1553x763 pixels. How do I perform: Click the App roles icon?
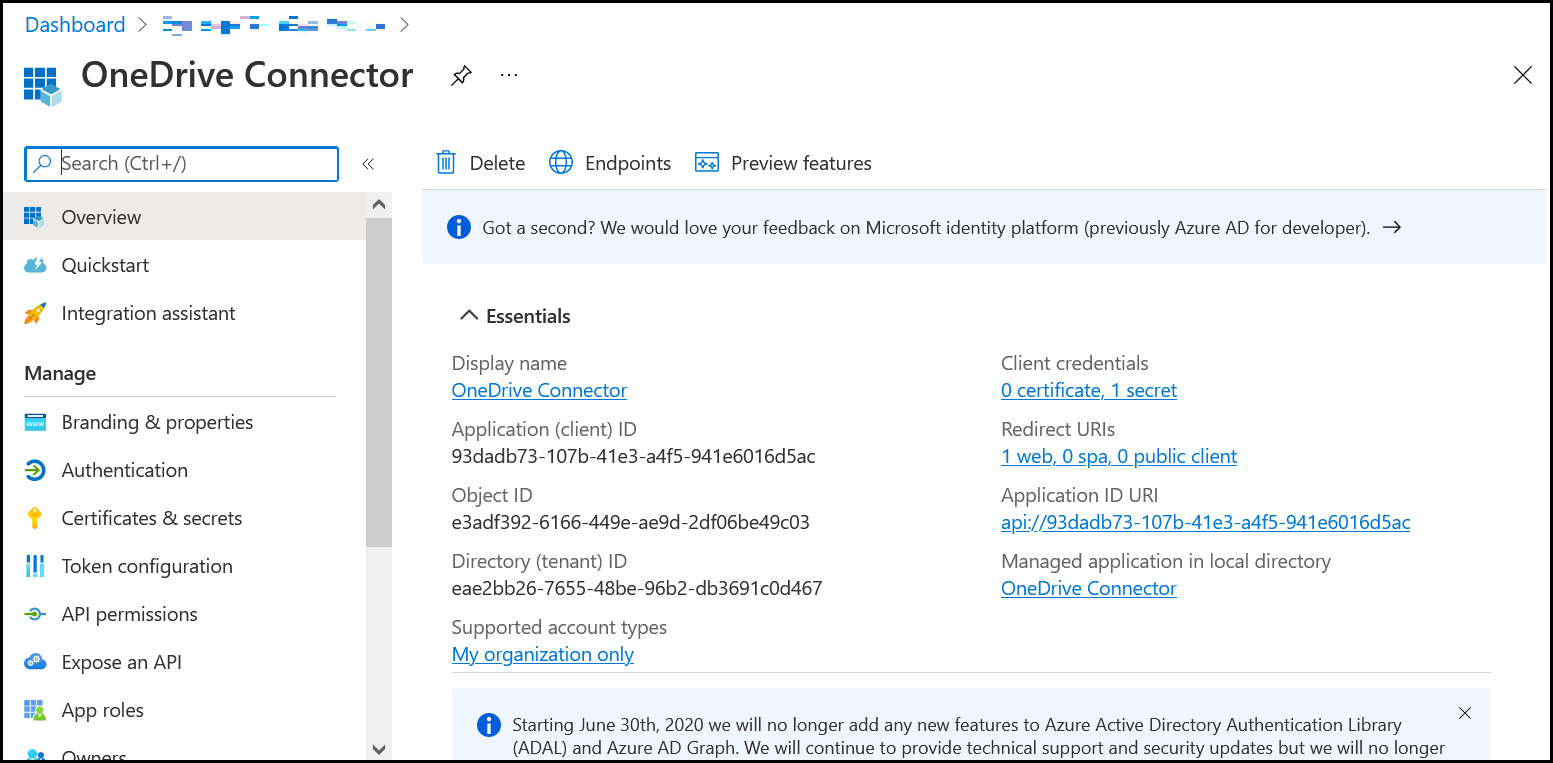35,710
